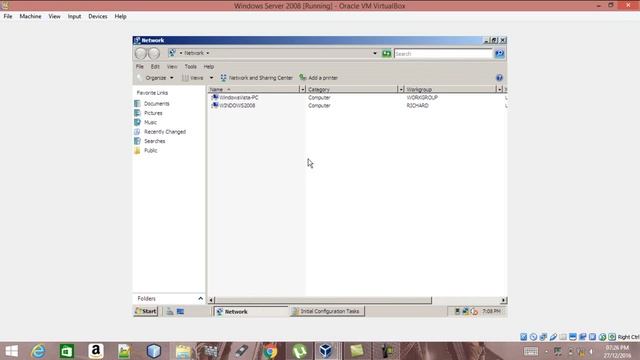This screenshot has height=360, width=640.
Task: Select the Network taskbar button
Action: click(251, 311)
